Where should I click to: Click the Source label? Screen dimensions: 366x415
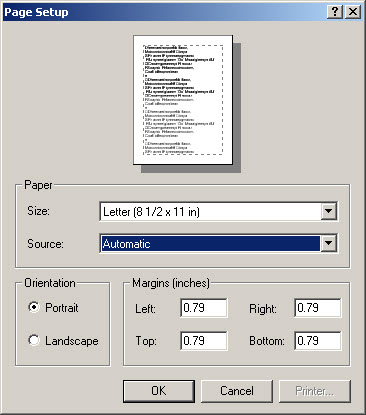pos(45,244)
